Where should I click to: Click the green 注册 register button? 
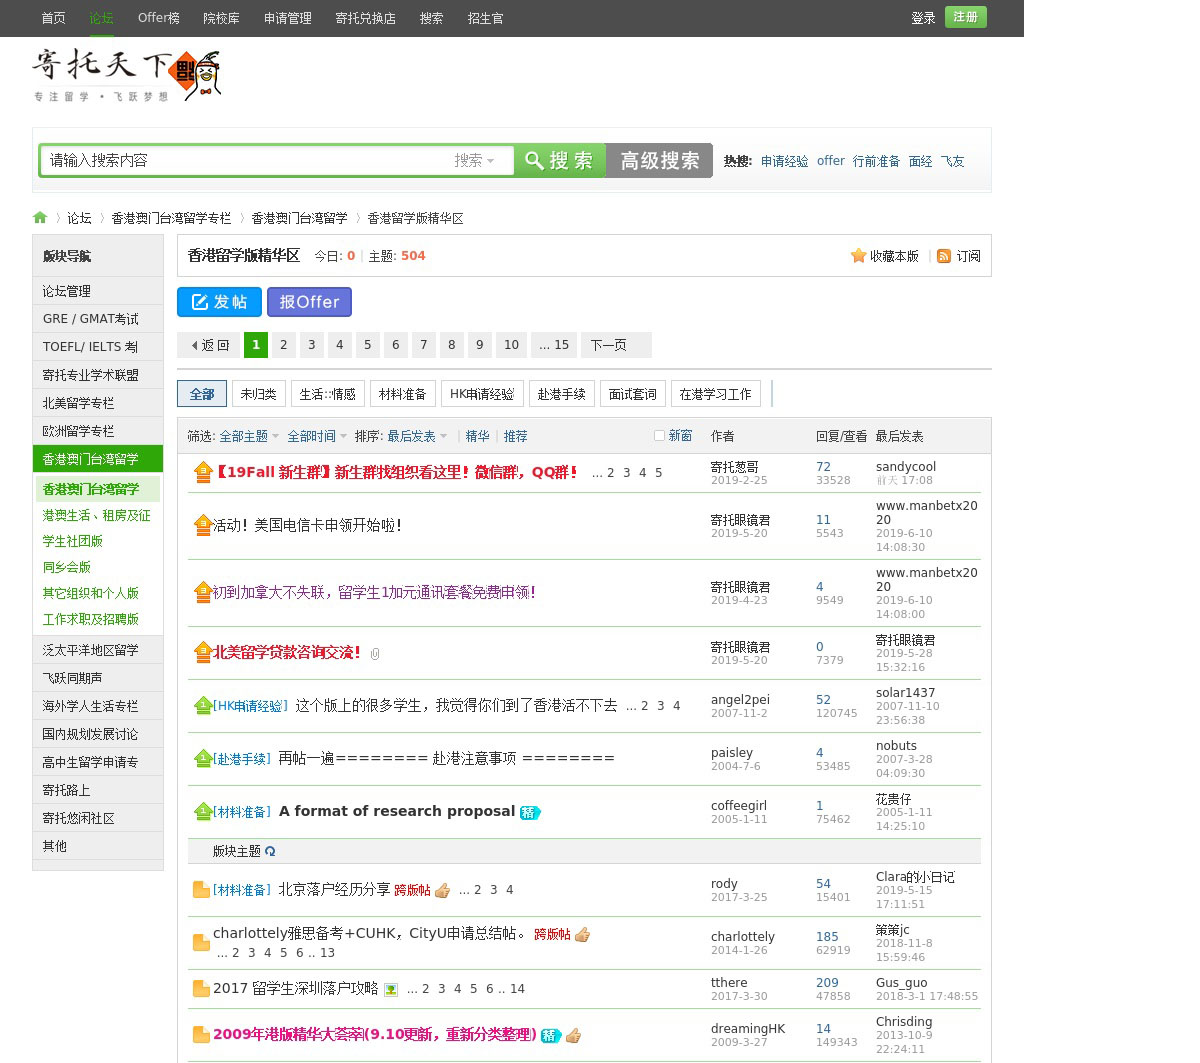pos(965,17)
